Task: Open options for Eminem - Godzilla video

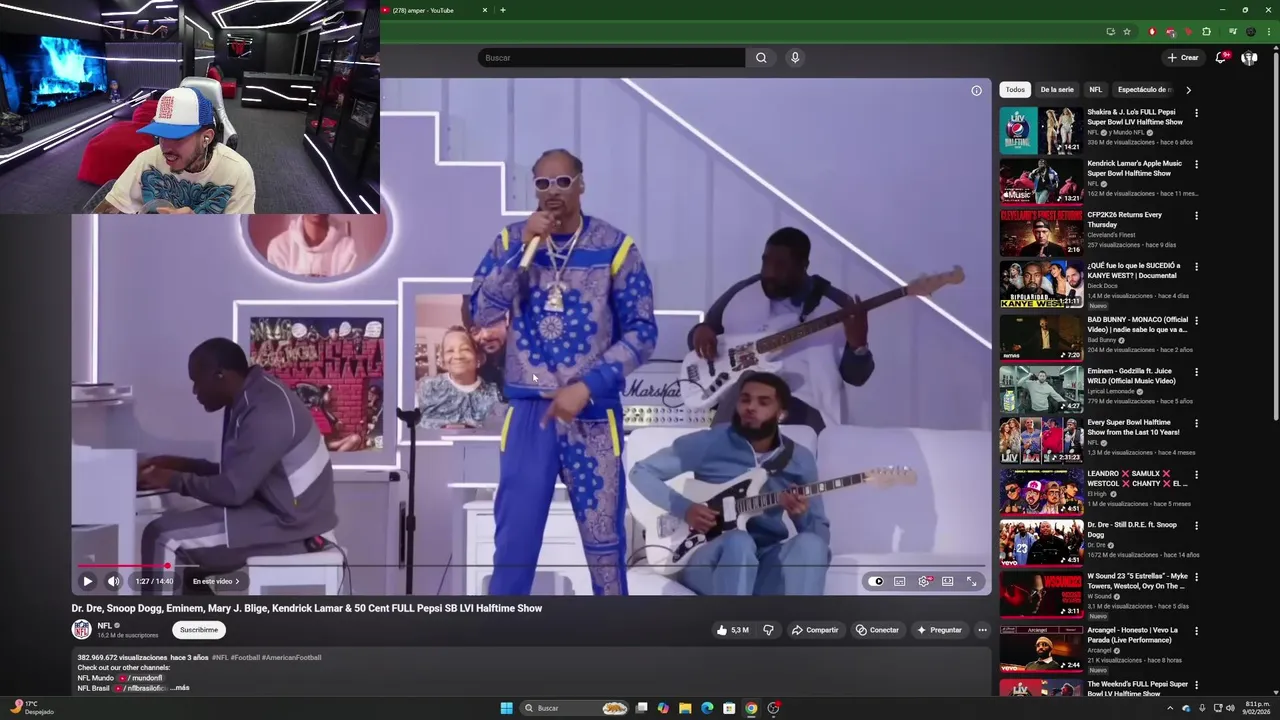Action: [x=1196, y=371]
